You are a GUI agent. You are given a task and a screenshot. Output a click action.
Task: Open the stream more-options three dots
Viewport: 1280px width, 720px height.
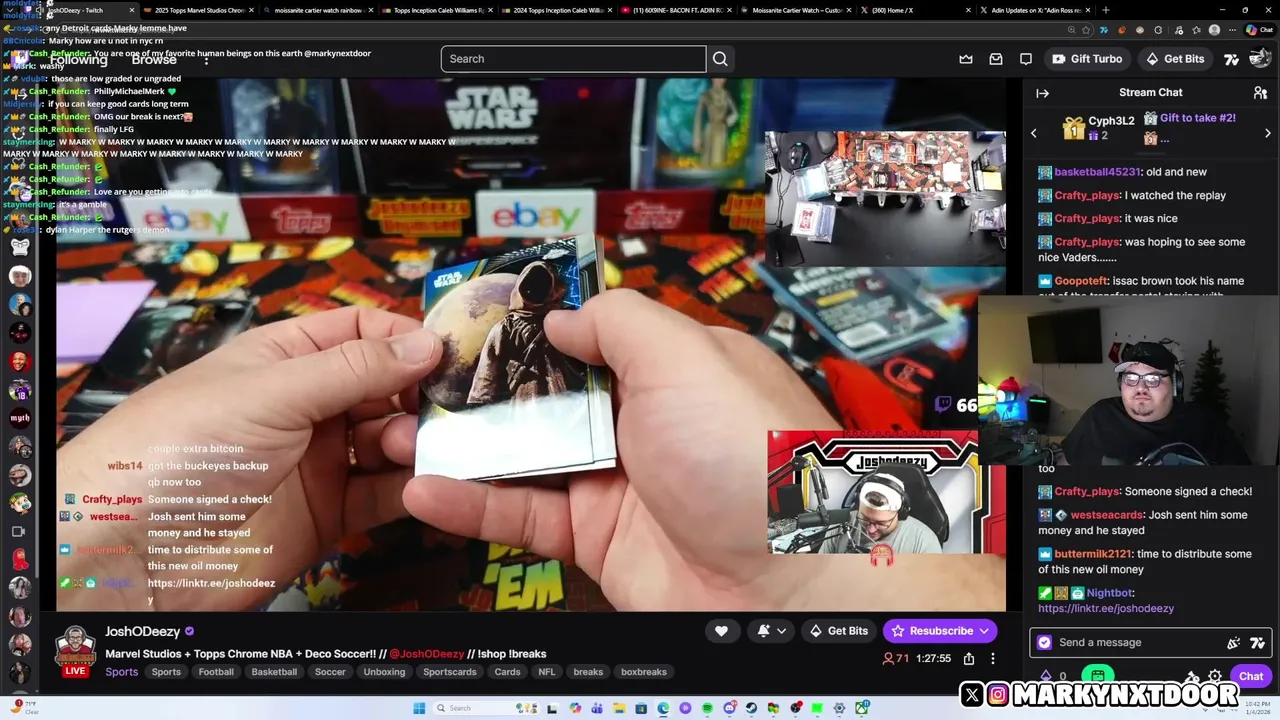(993, 658)
